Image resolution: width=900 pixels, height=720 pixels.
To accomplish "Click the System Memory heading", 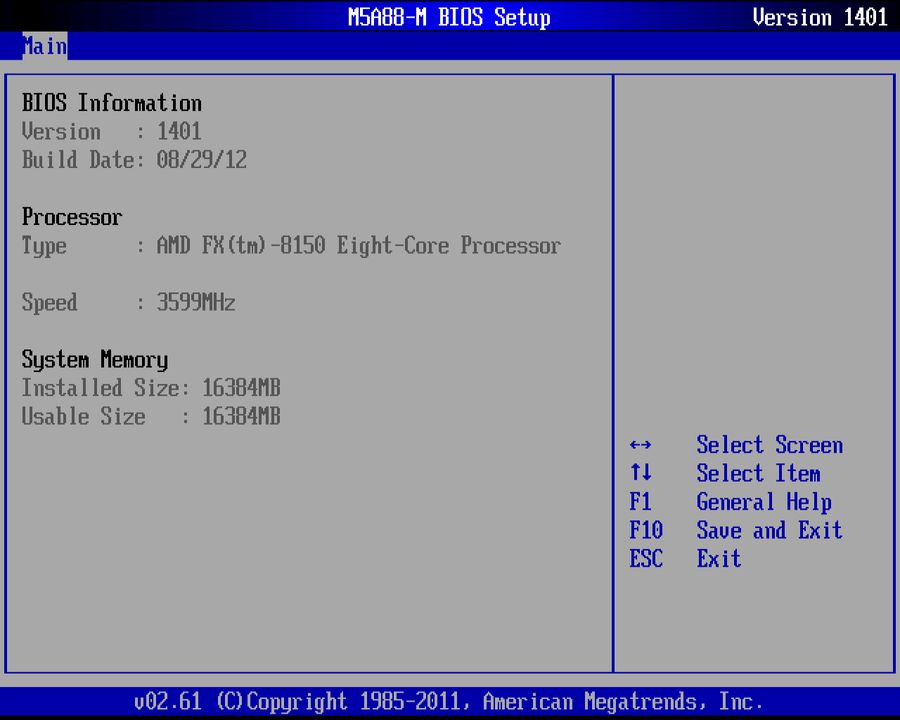I will pos(95,360).
